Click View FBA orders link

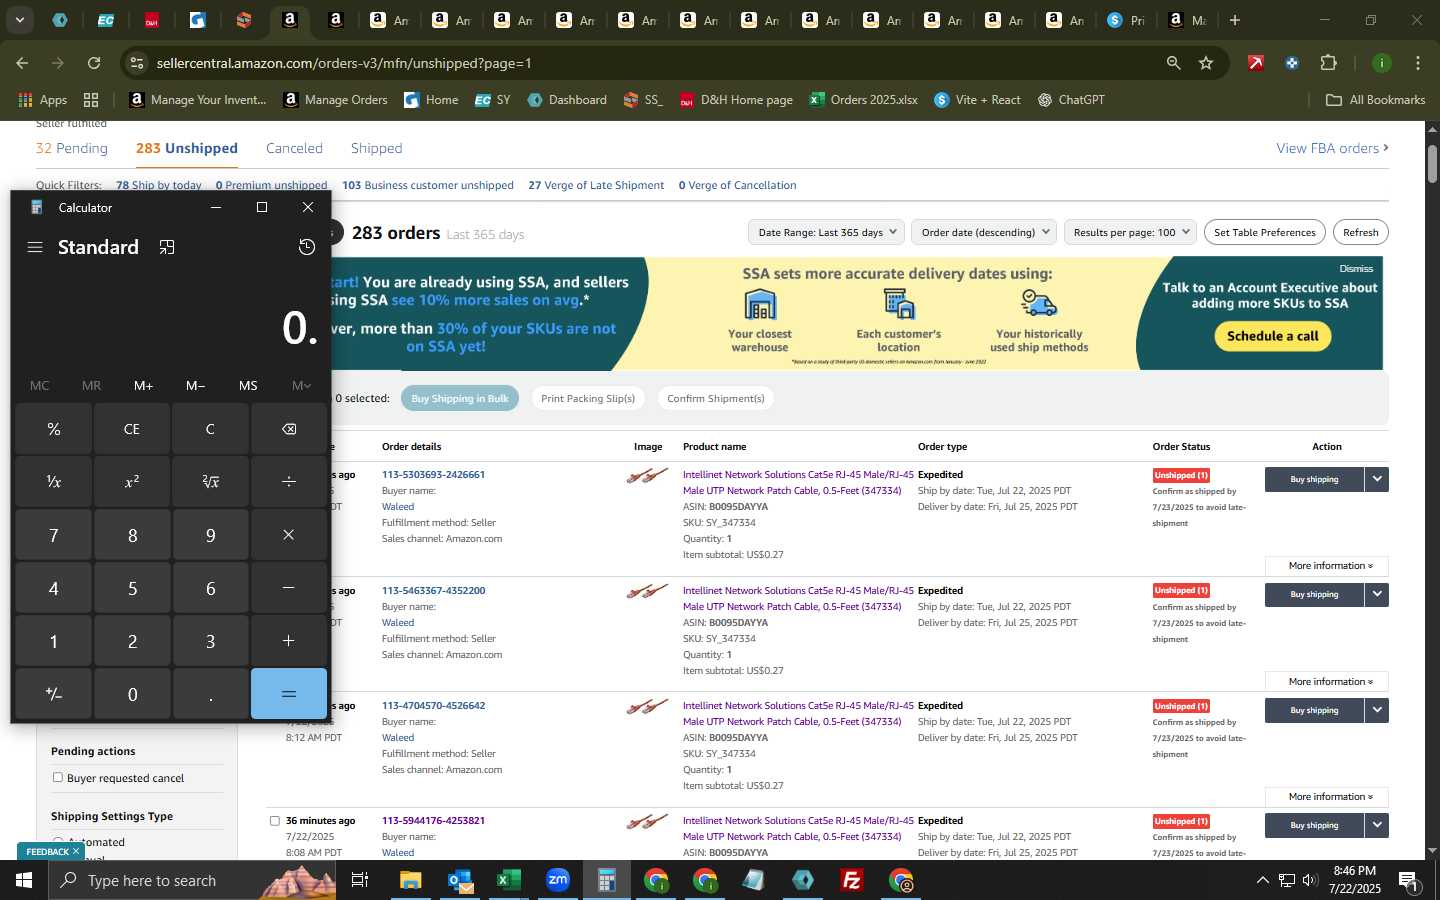tap(1332, 148)
